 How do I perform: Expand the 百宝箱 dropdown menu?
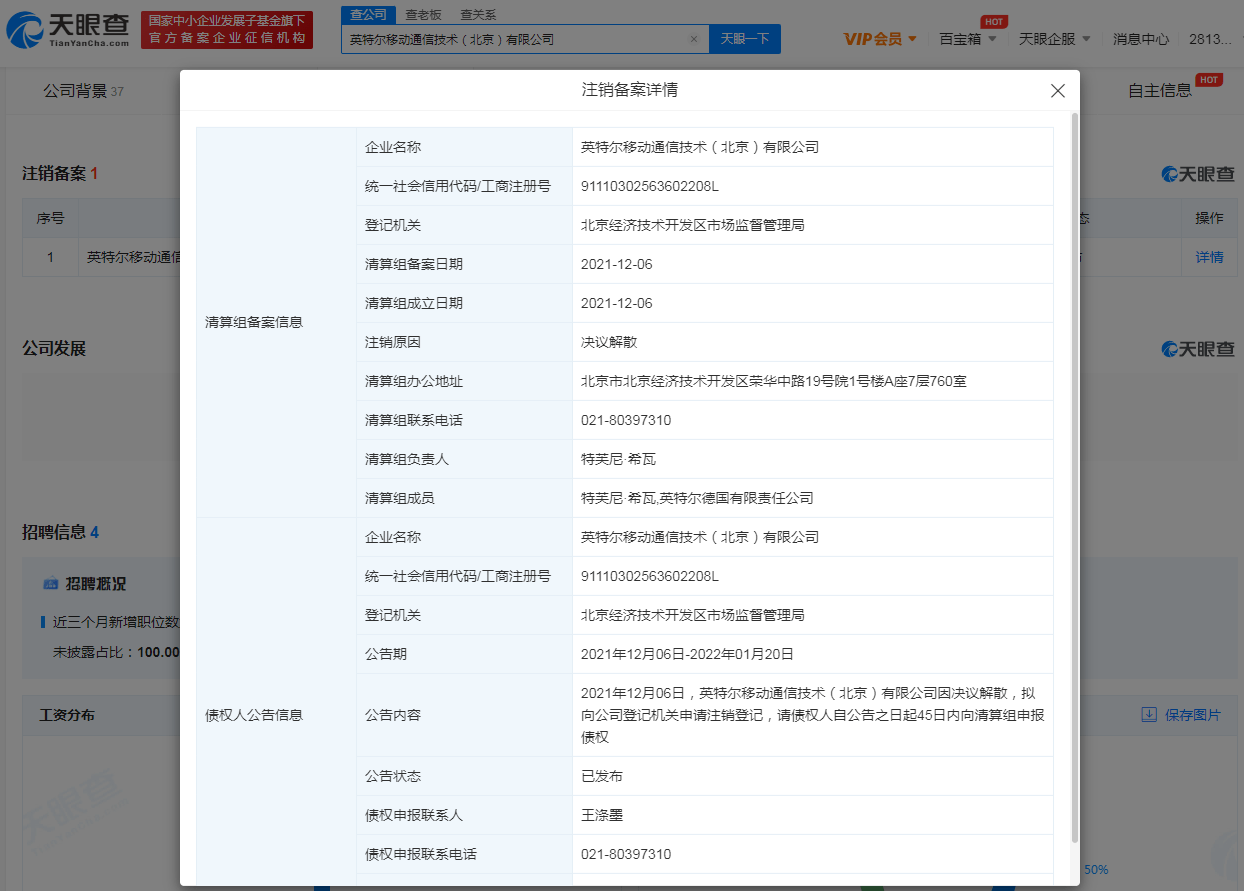pyautogui.click(x=966, y=37)
